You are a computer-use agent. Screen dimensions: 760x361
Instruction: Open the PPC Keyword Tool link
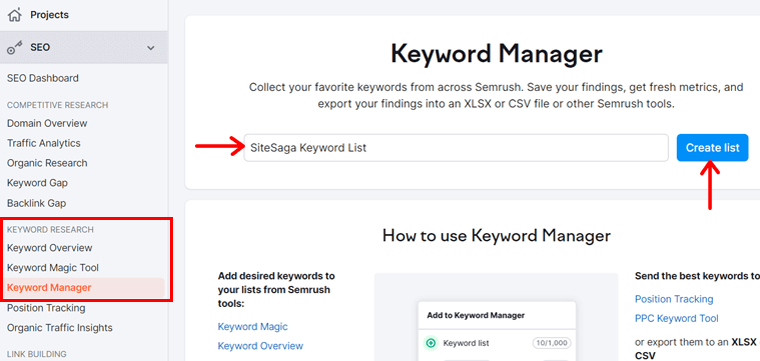[677, 318]
